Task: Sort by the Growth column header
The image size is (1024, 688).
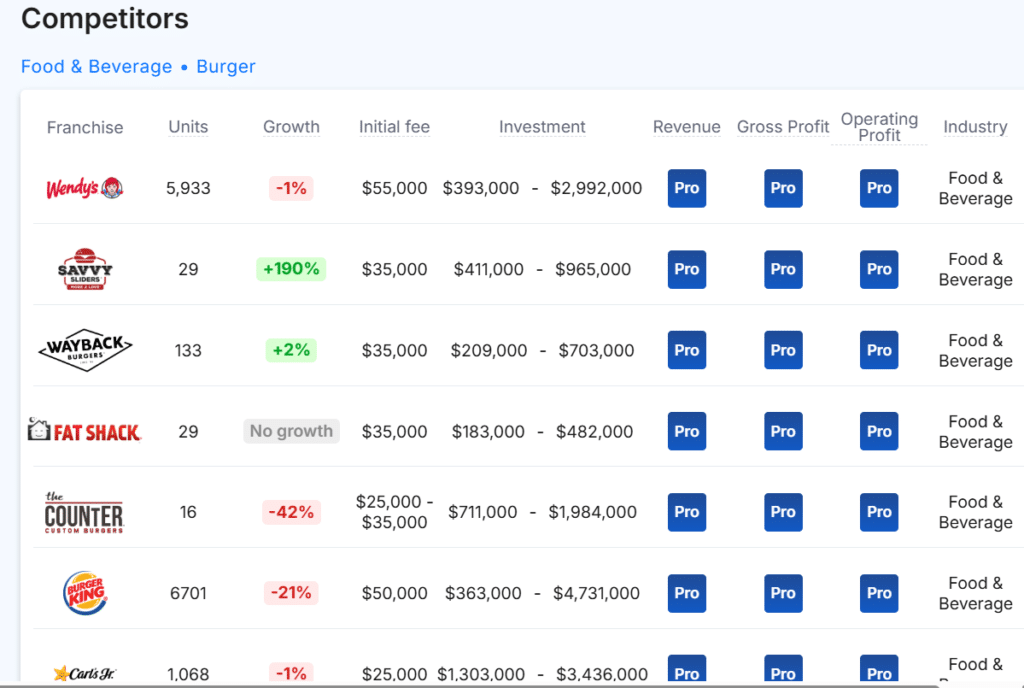Action: tap(291, 127)
